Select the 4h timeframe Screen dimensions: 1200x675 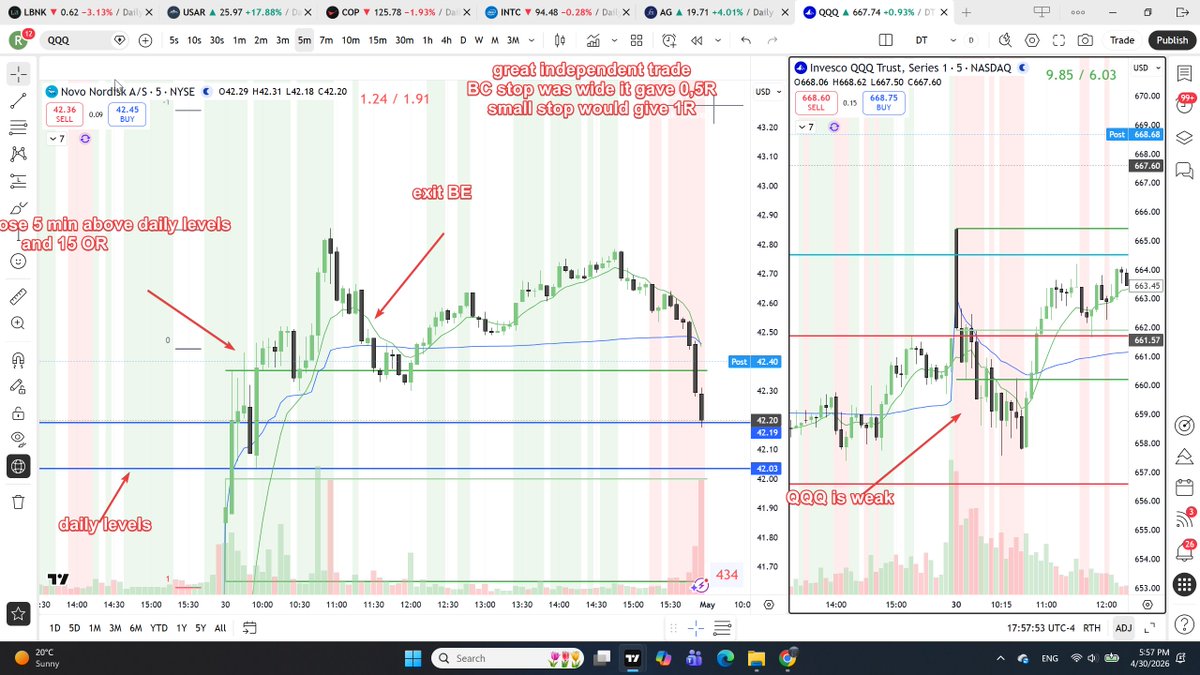click(x=445, y=41)
